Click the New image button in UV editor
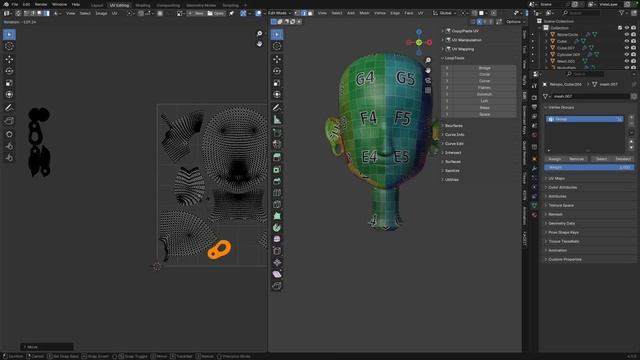The height and width of the screenshot is (360, 640). click(196, 13)
